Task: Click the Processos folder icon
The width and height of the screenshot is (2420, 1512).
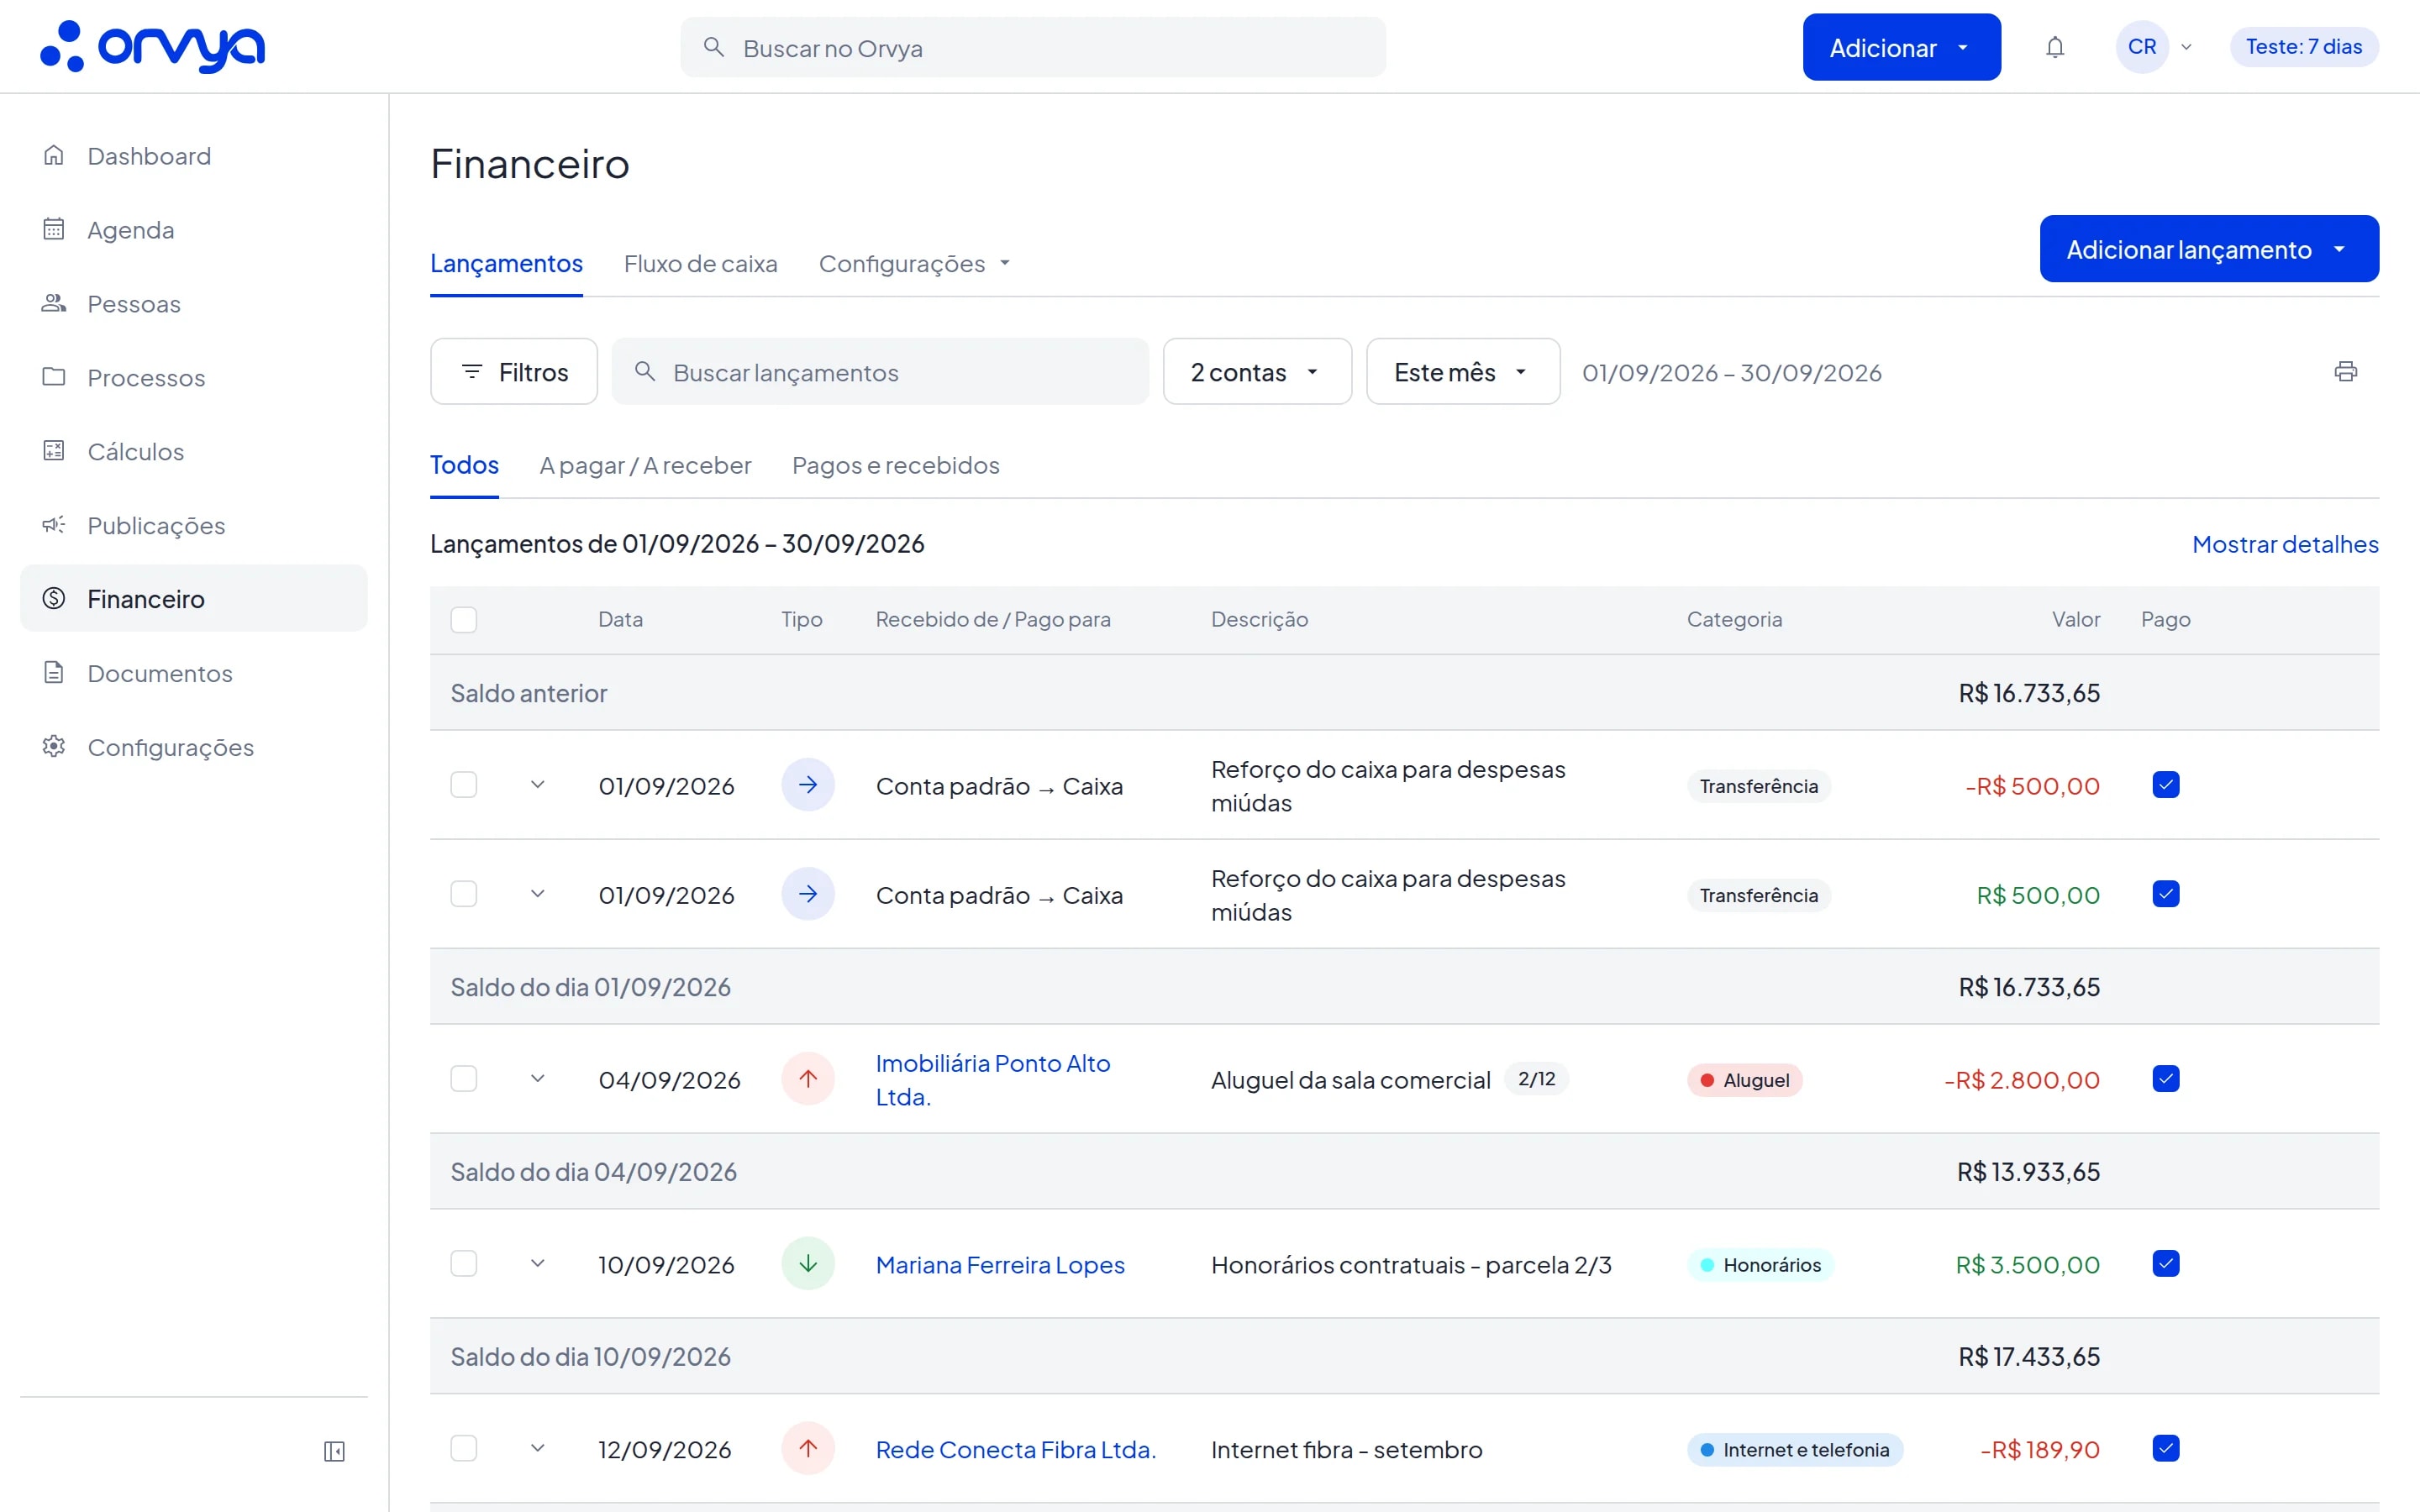Action: click(x=54, y=377)
